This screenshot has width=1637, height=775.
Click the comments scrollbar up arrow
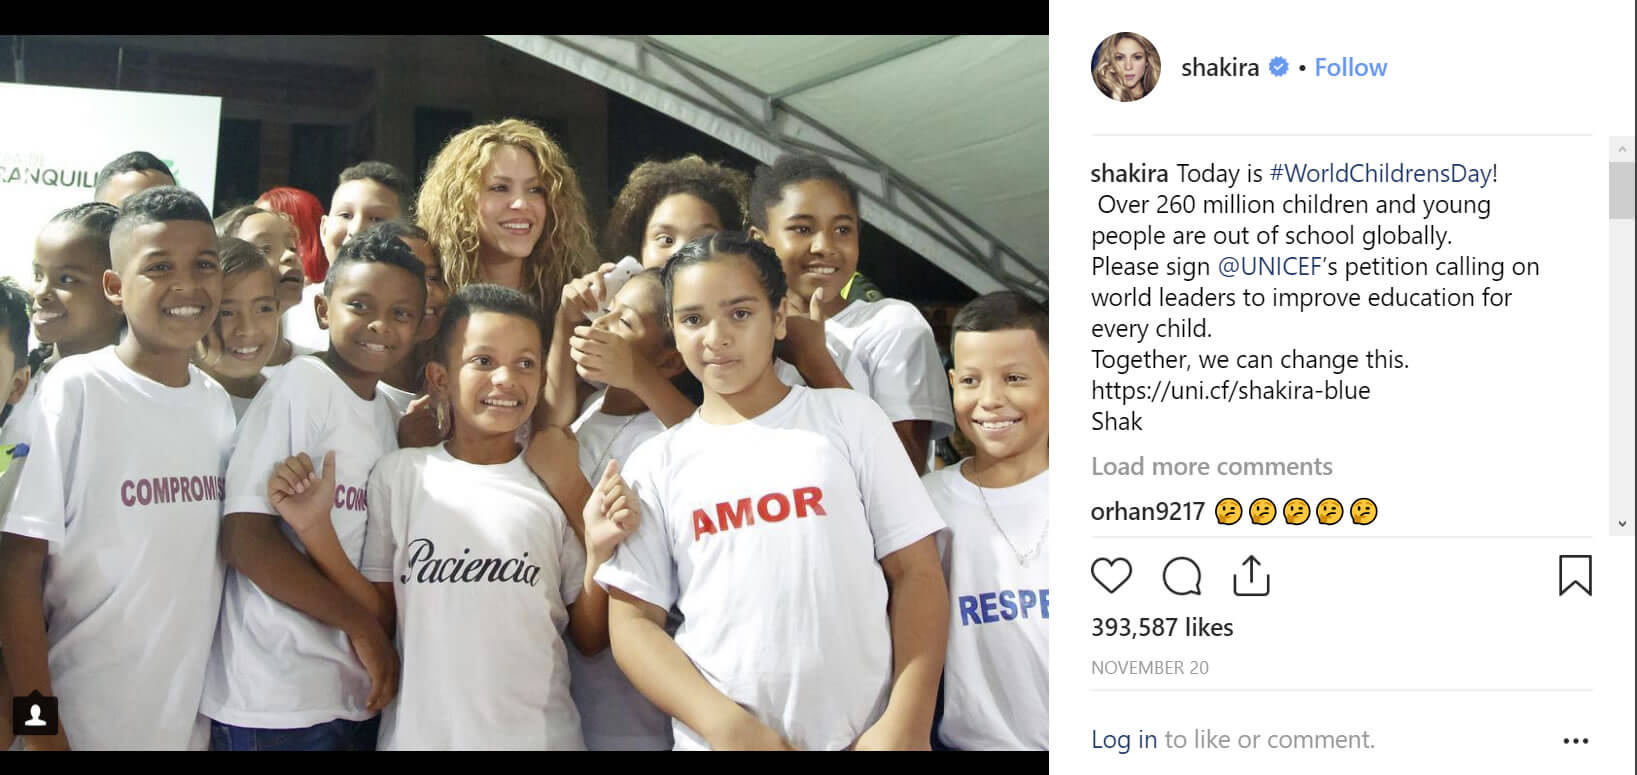(x=1622, y=148)
